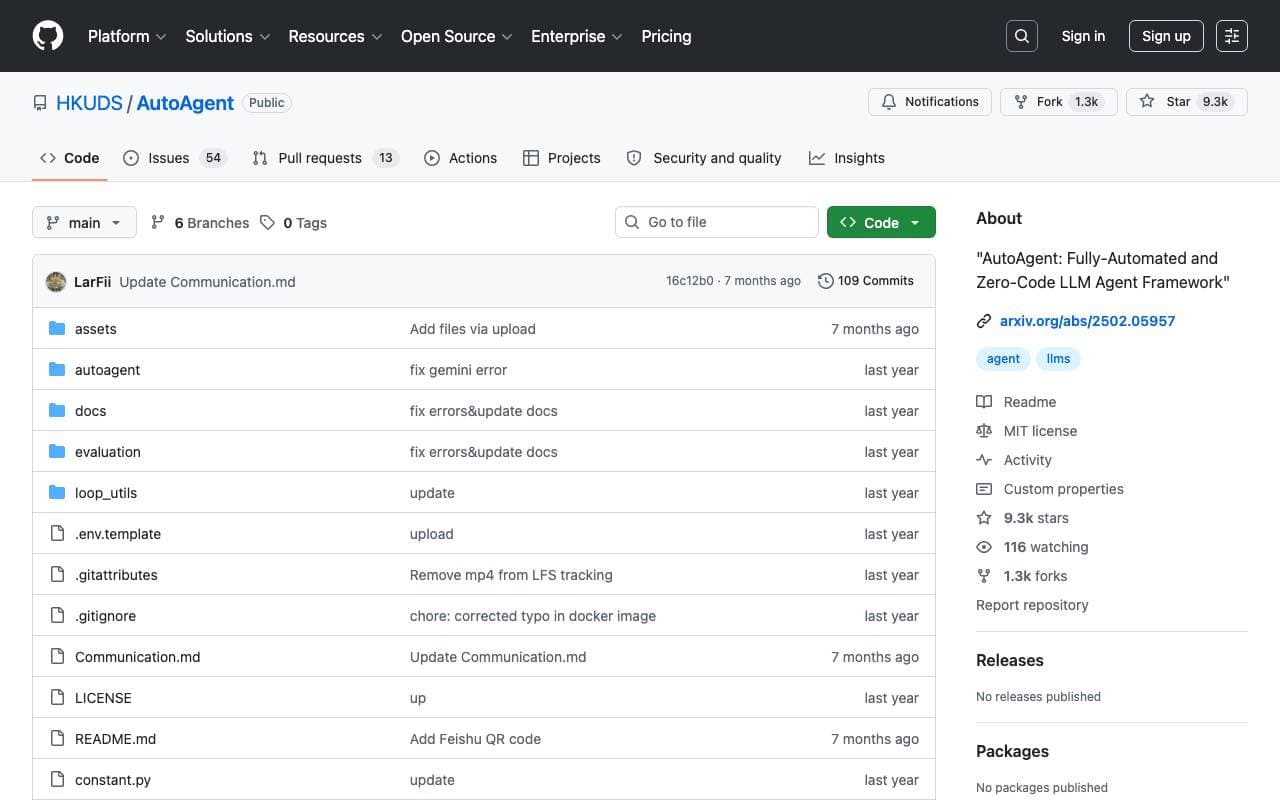Click the Custom properties icon
Screen dimensions: 1280x800
pyautogui.click(x=984, y=489)
